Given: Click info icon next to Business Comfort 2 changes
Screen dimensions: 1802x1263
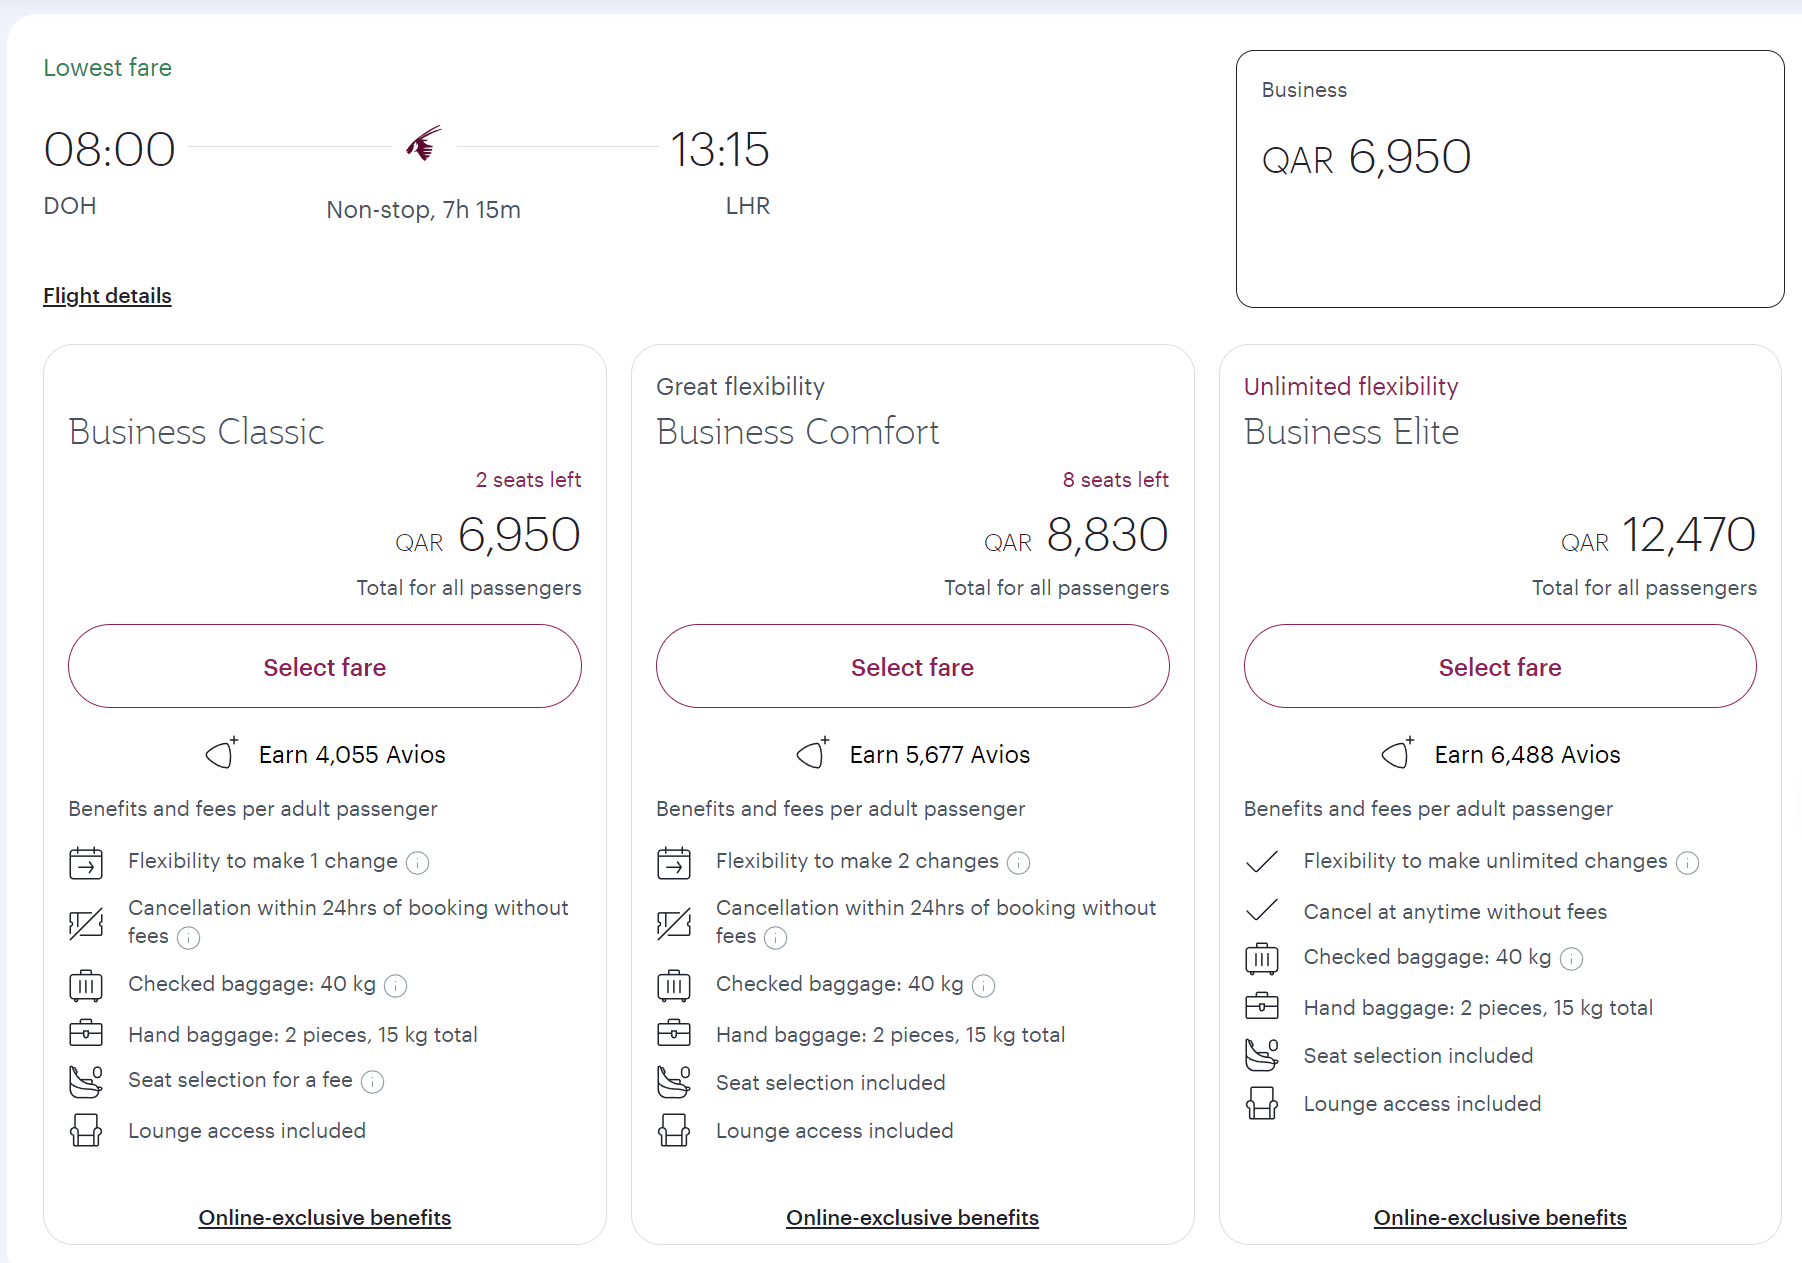Looking at the screenshot, I should [1018, 863].
